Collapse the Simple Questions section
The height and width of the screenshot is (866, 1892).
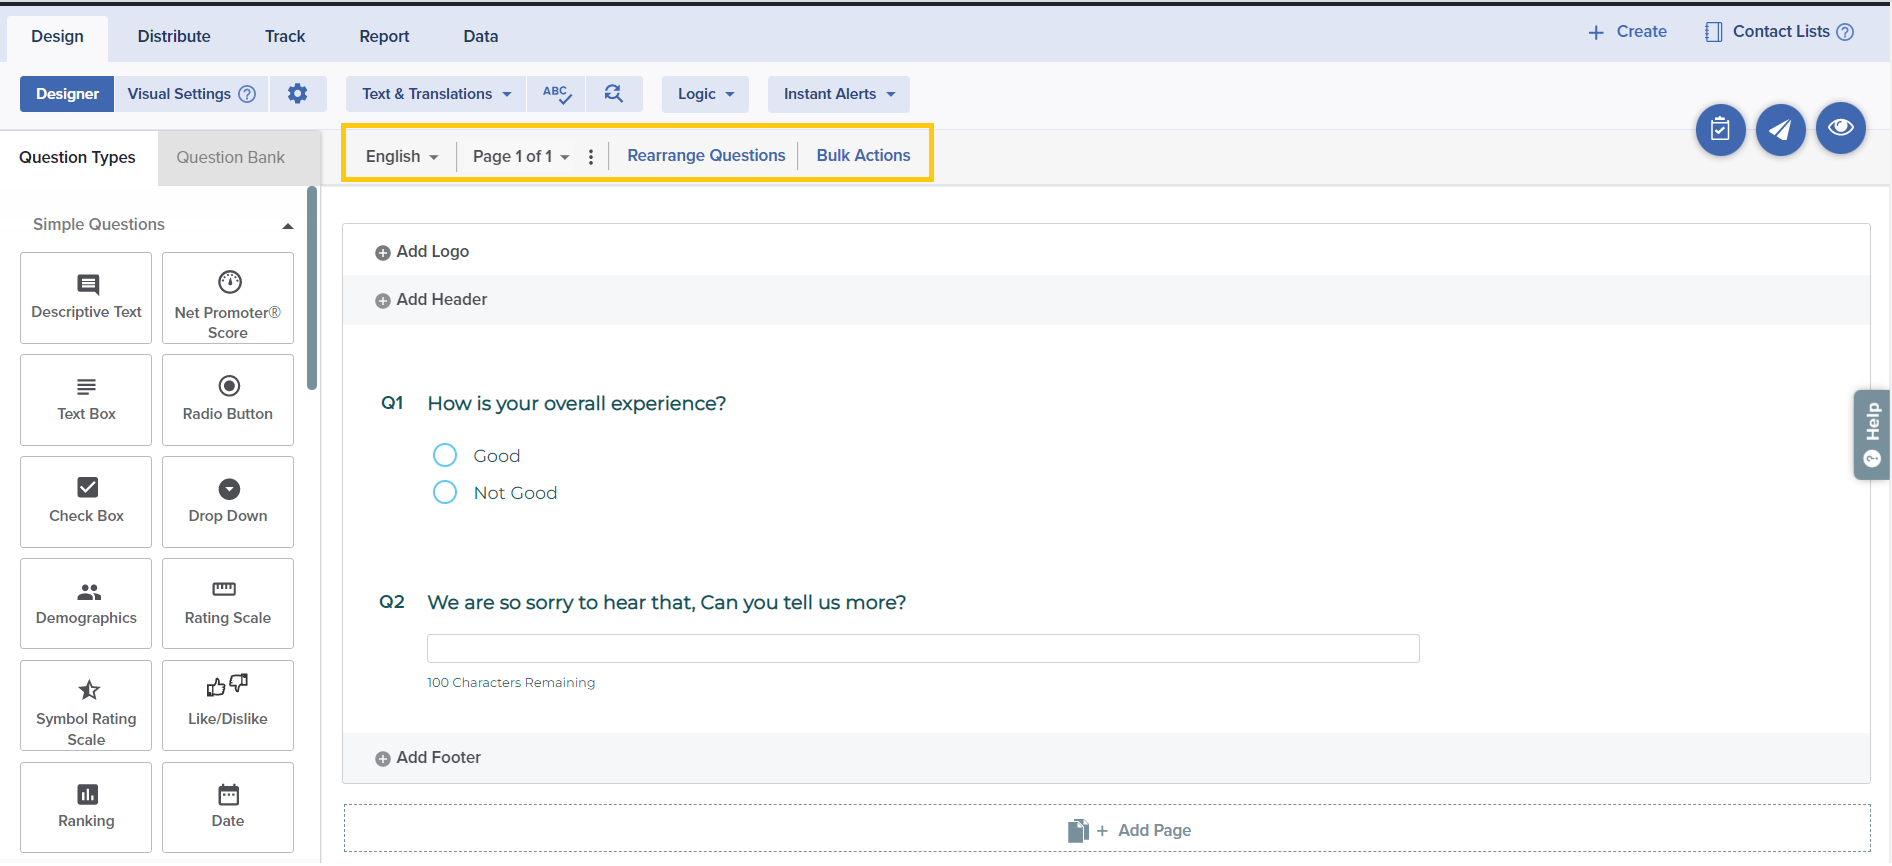click(287, 226)
